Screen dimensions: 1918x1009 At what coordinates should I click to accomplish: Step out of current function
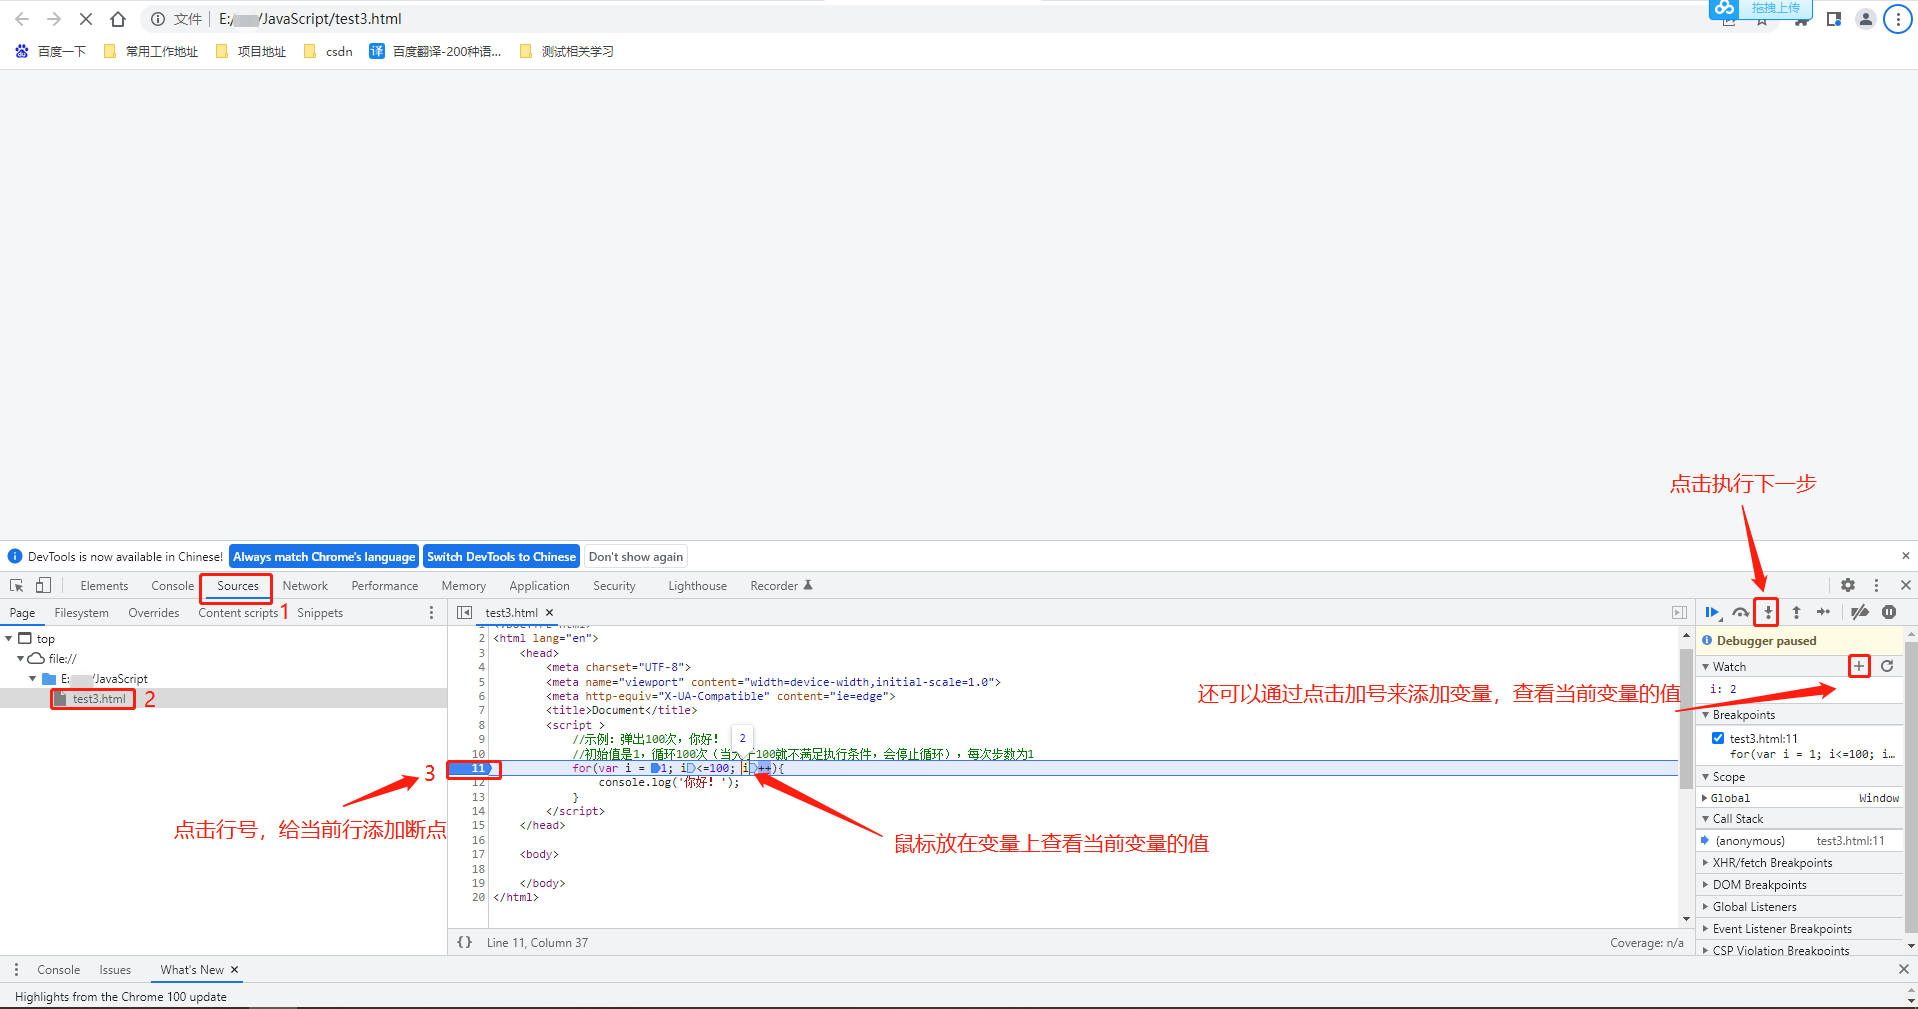pos(1796,613)
